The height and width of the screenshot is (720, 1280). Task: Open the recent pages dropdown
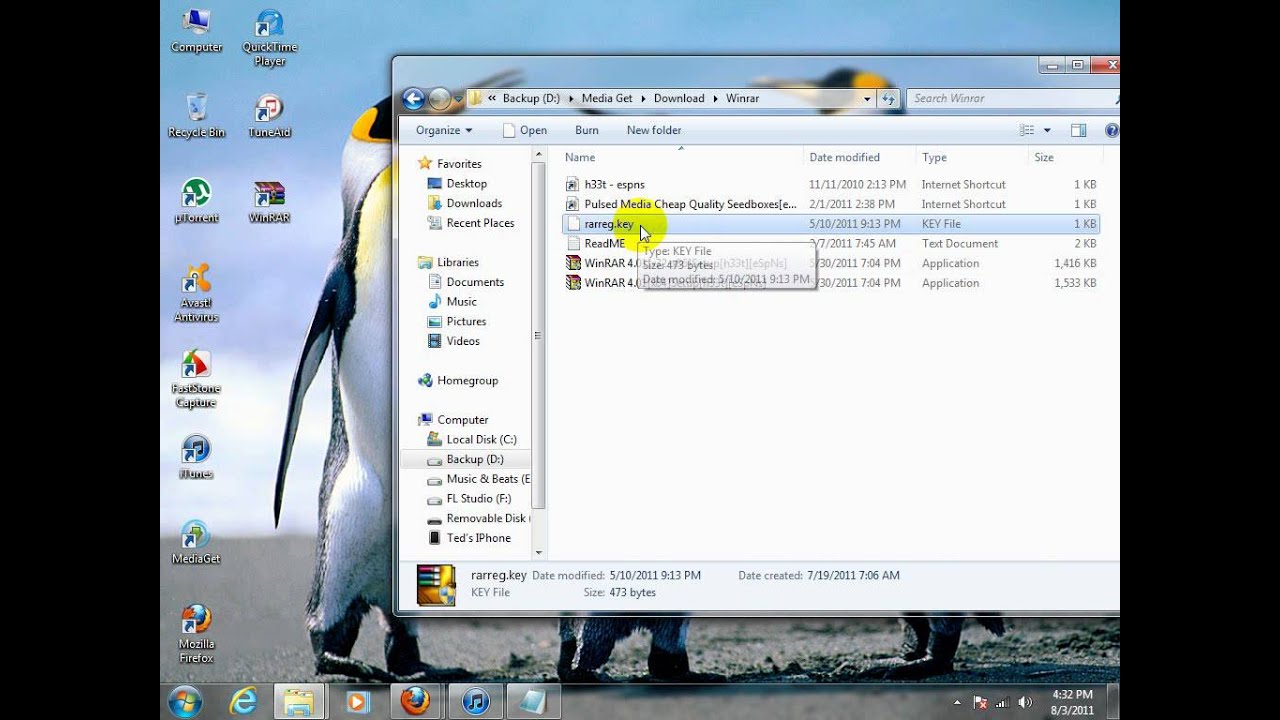(458, 99)
